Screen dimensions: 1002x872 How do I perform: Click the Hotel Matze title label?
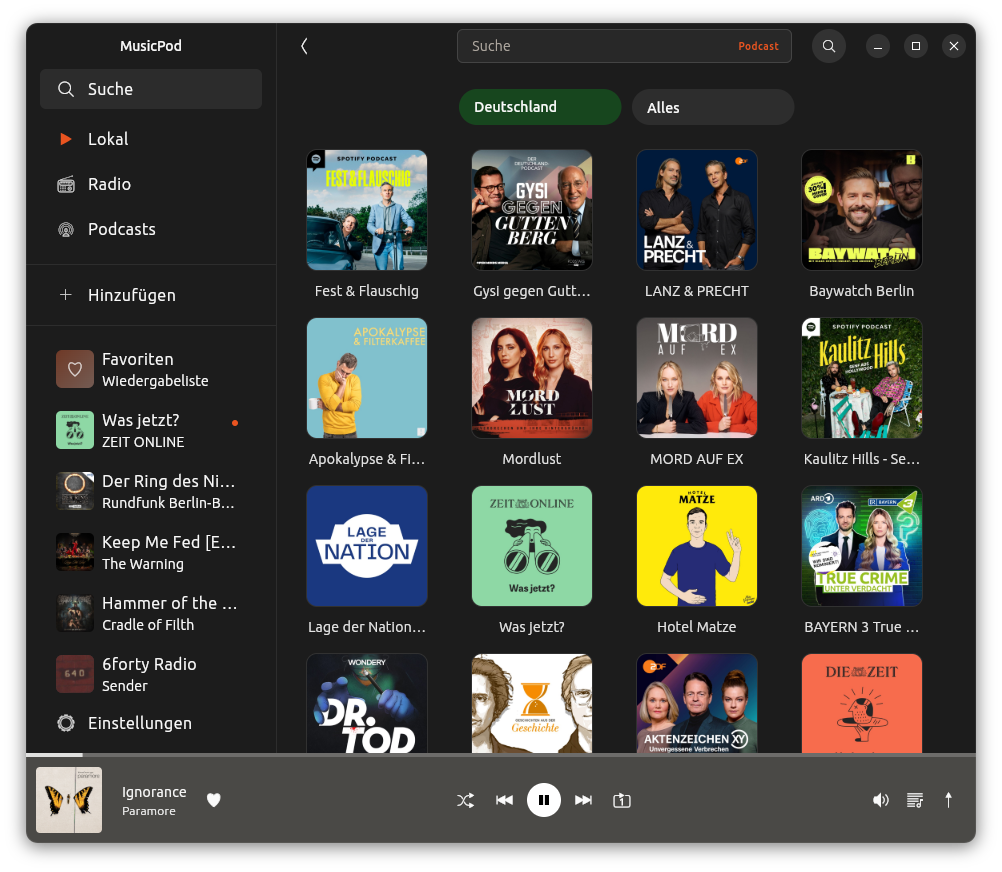point(697,627)
